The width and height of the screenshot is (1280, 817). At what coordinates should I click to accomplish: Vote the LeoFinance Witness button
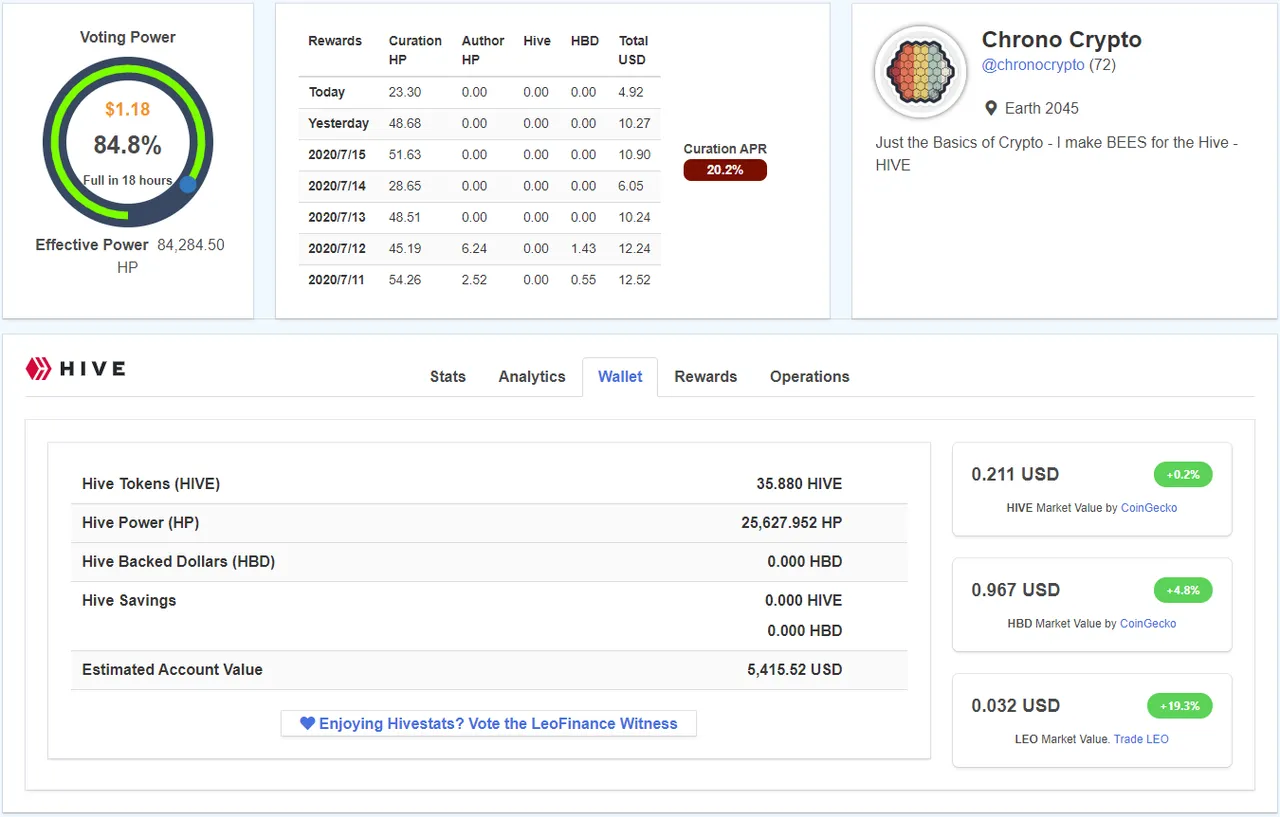[x=489, y=723]
